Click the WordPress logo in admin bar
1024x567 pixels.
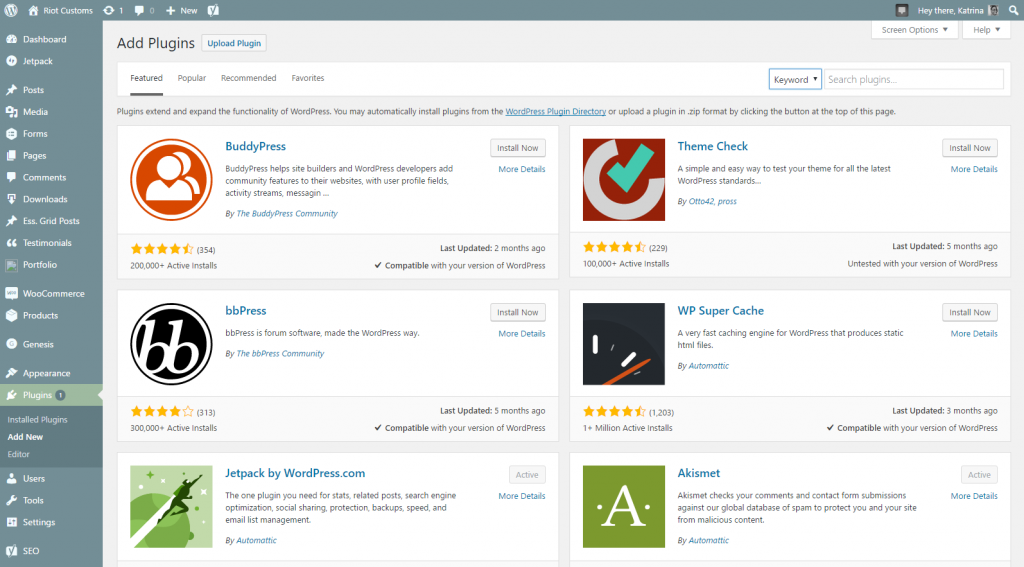tap(10, 10)
